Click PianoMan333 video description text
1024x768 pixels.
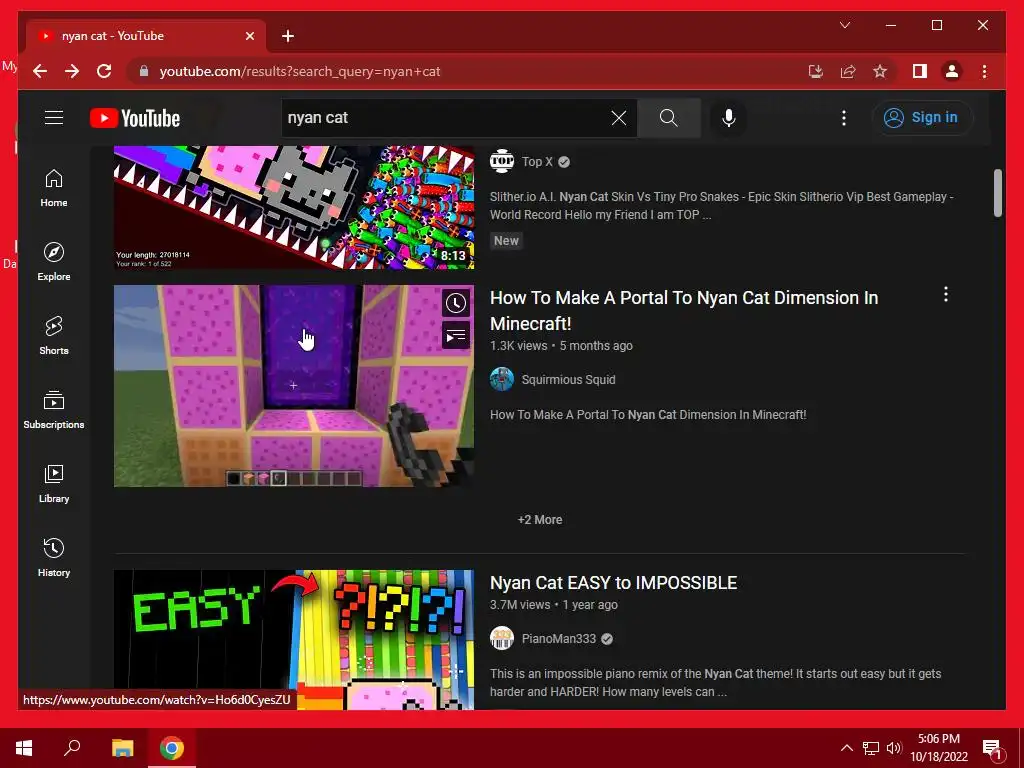pos(715,682)
